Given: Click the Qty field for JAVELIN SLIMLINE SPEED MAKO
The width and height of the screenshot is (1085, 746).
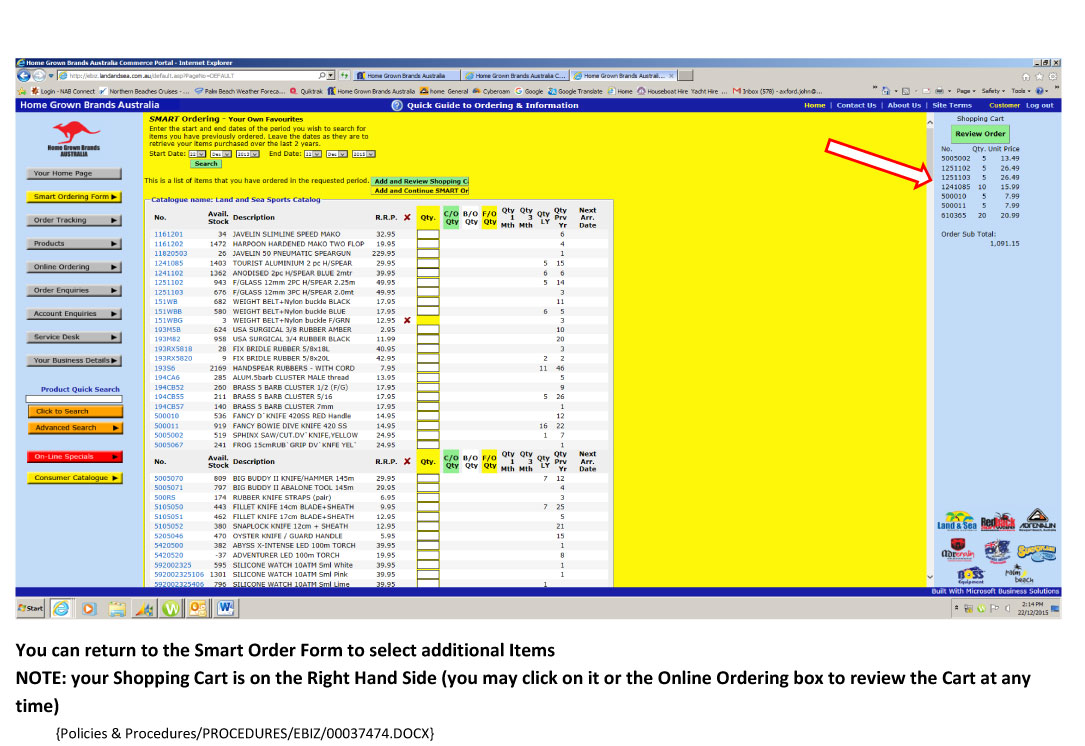Looking at the screenshot, I should point(428,234).
